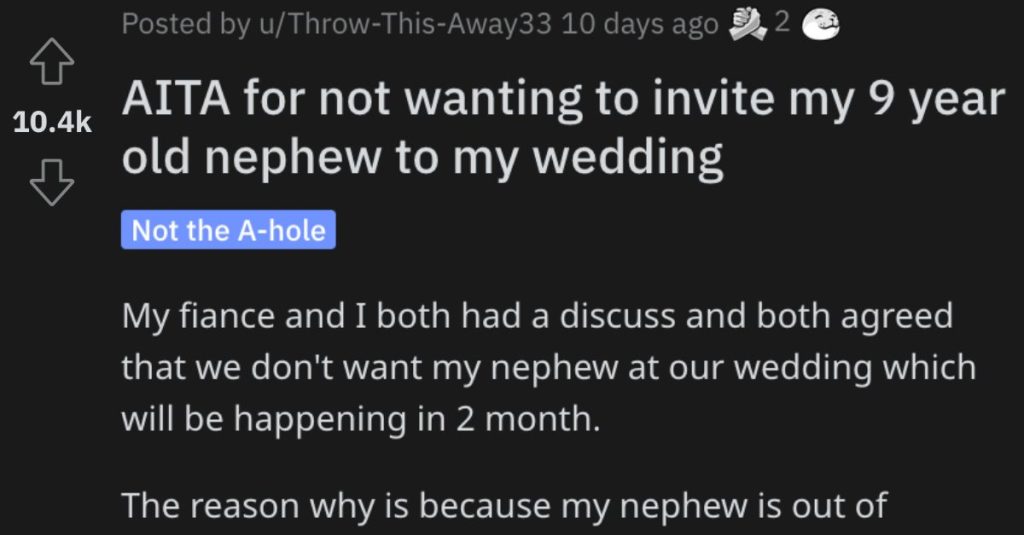Click the word AITA in the title
This screenshot has width=1024, height=535.
(x=176, y=99)
